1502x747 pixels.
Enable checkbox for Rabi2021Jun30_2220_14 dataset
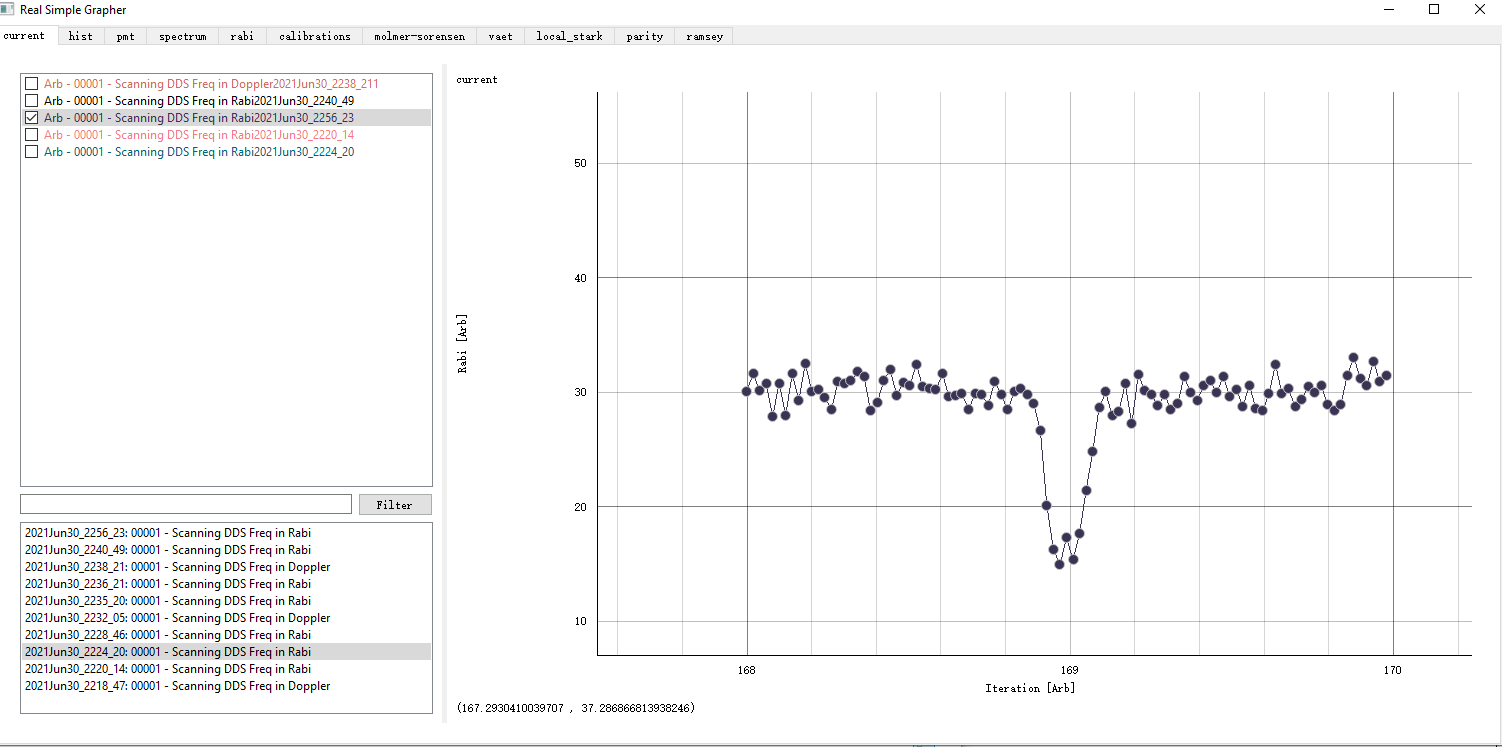tap(32, 135)
